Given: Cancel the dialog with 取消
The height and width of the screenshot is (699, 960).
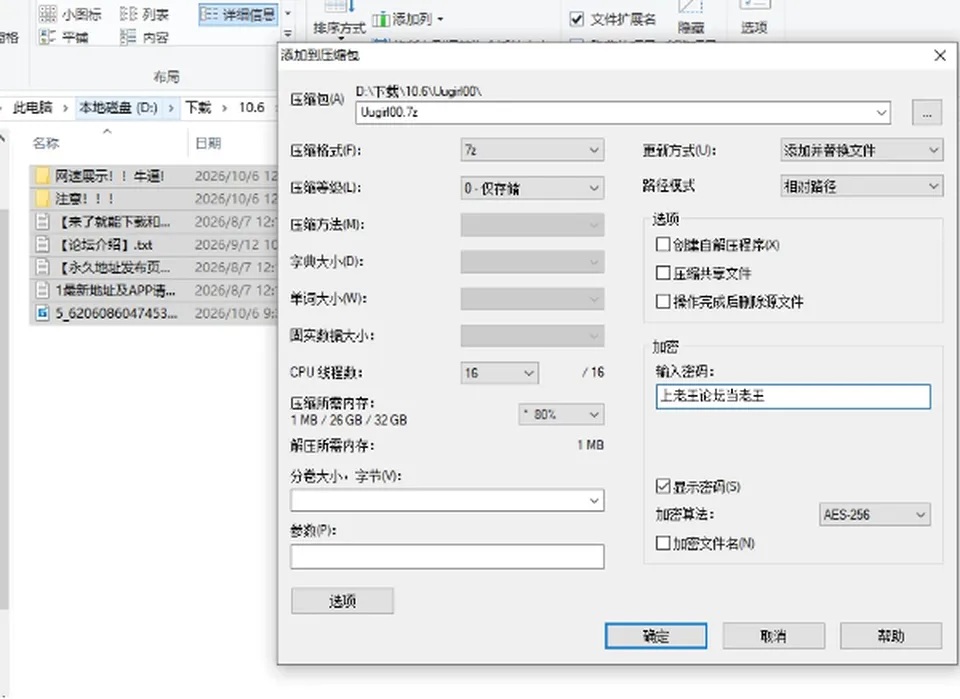Looking at the screenshot, I should tap(773, 636).
